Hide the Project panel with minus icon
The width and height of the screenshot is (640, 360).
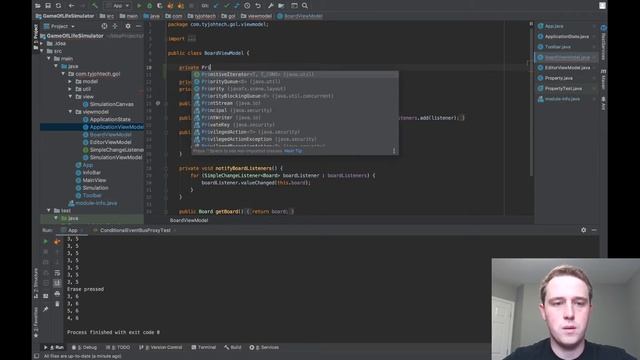point(138,26)
